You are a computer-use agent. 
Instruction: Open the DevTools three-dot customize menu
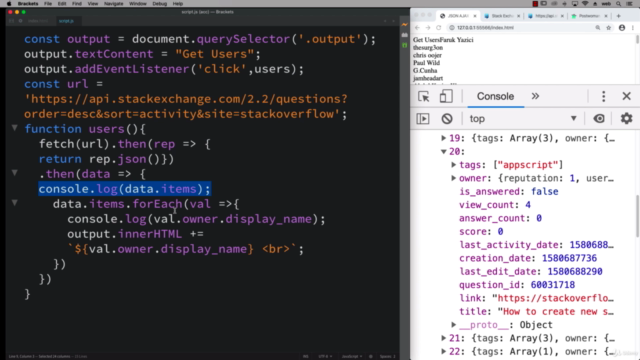(603, 96)
